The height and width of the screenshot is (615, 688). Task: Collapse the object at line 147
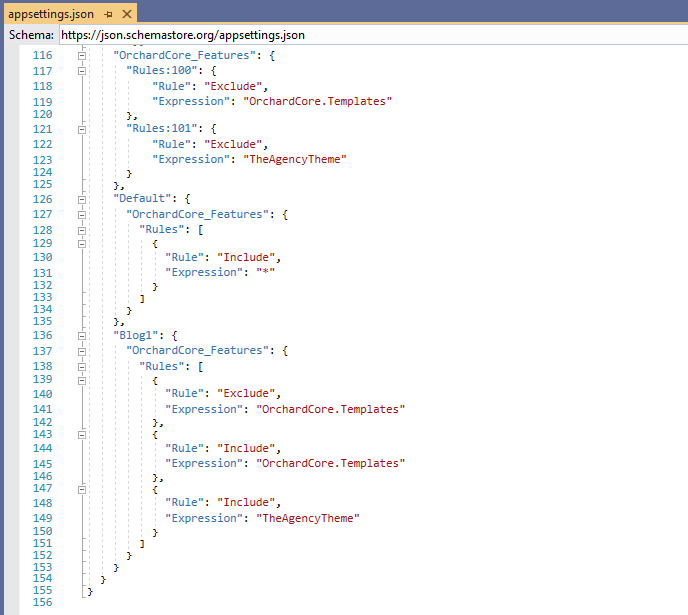[82, 489]
